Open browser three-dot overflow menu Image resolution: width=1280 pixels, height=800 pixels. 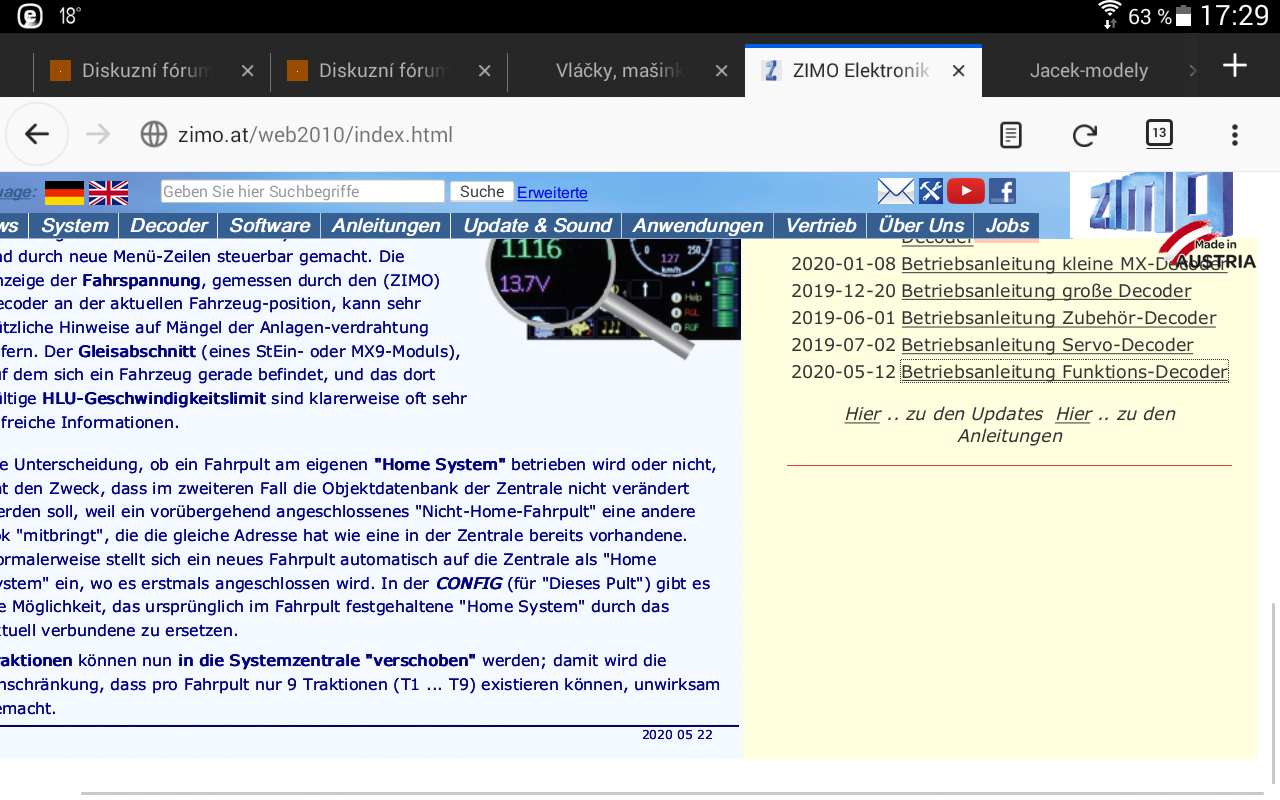point(1235,135)
